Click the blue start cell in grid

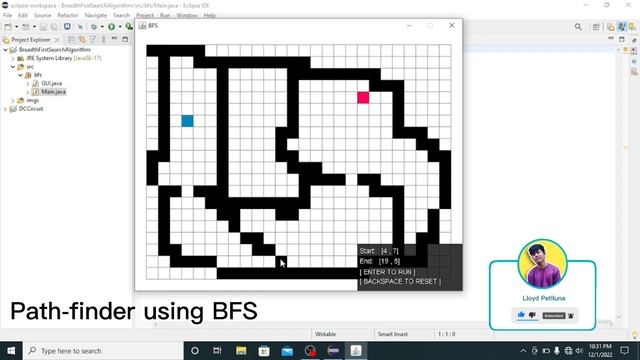[188, 121]
